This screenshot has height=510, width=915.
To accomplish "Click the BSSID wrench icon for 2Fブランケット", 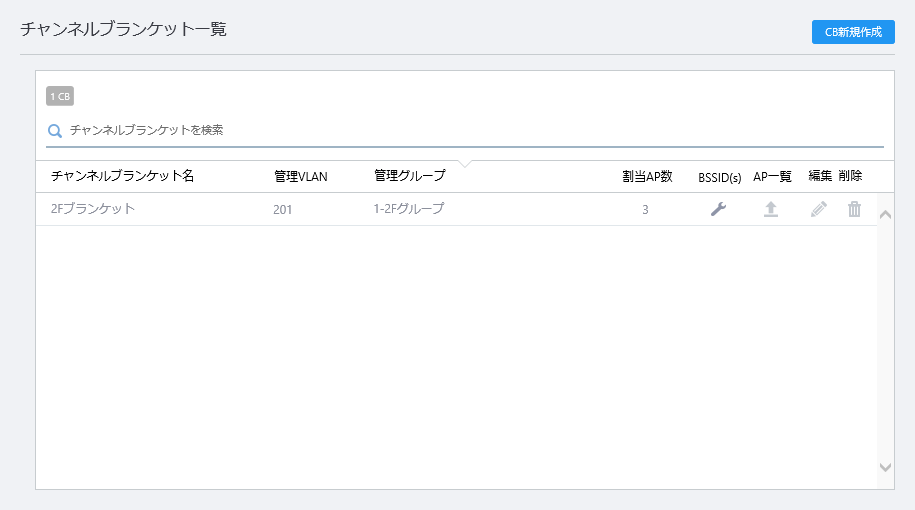I will (x=718, y=209).
